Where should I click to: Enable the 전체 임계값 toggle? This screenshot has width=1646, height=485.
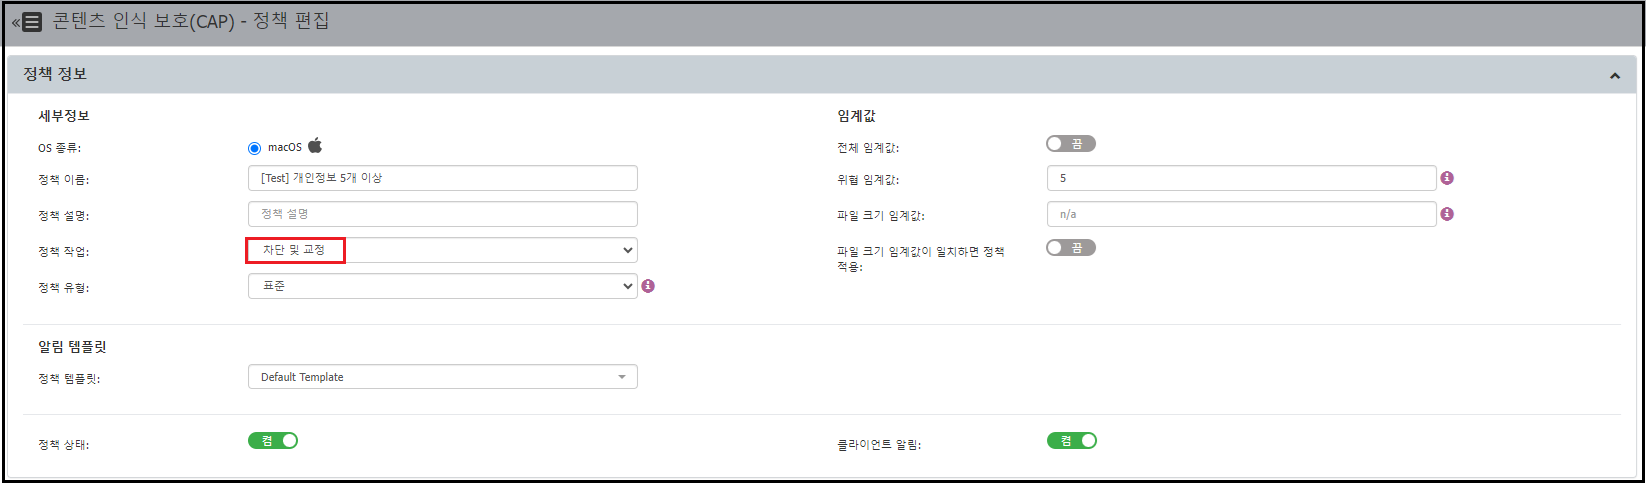pyautogui.click(x=1070, y=144)
